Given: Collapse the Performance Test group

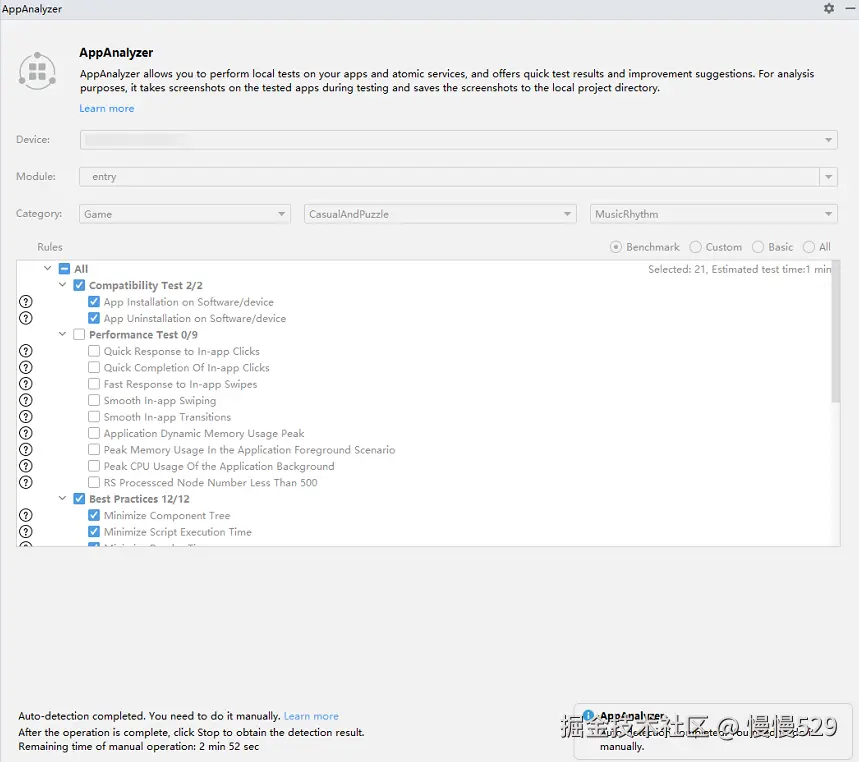Looking at the screenshot, I should point(62,334).
